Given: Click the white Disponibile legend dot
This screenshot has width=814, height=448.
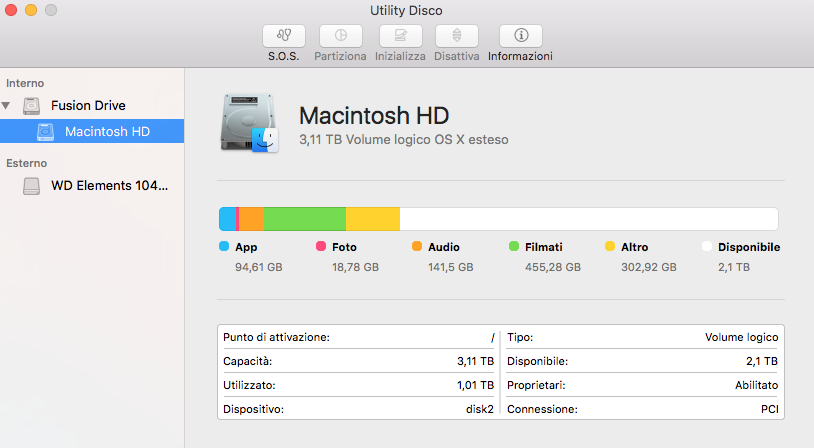Looking at the screenshot, I should [x=707, y=246].
